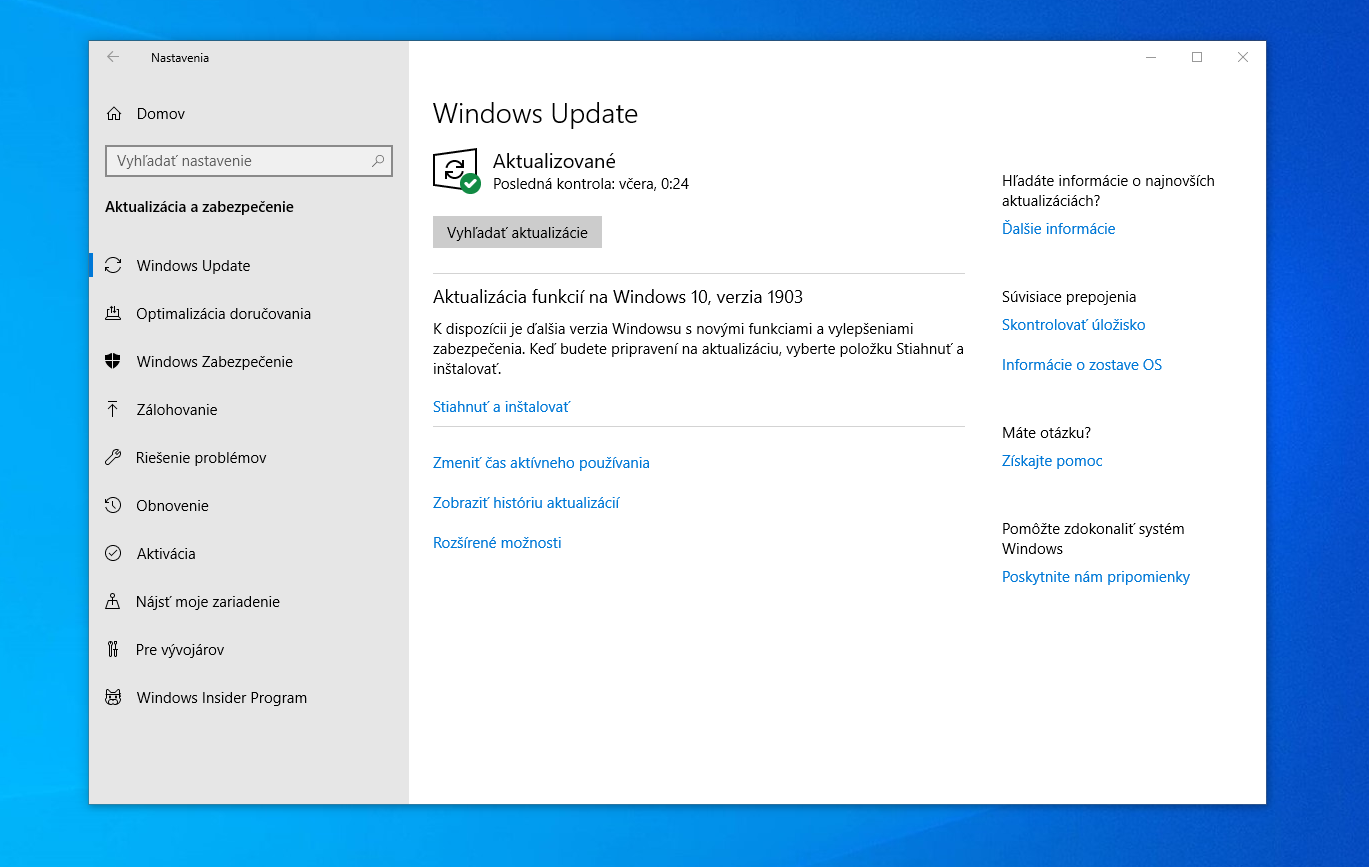Open Optimalizácia doručovania settings
1369x867 pixels.
click(x=249, y=314)
